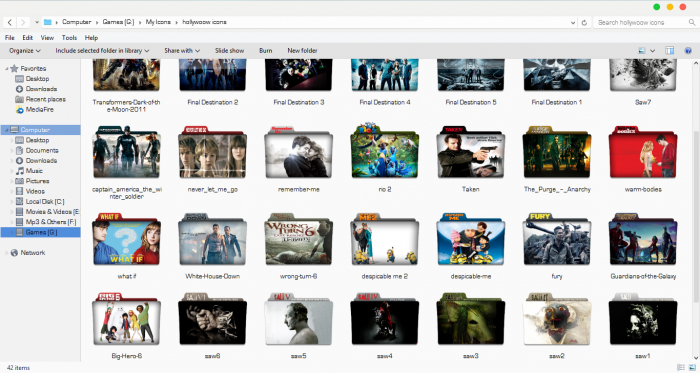
Task: Select the despicable me 2 folder icon
Action: (384, 239)
